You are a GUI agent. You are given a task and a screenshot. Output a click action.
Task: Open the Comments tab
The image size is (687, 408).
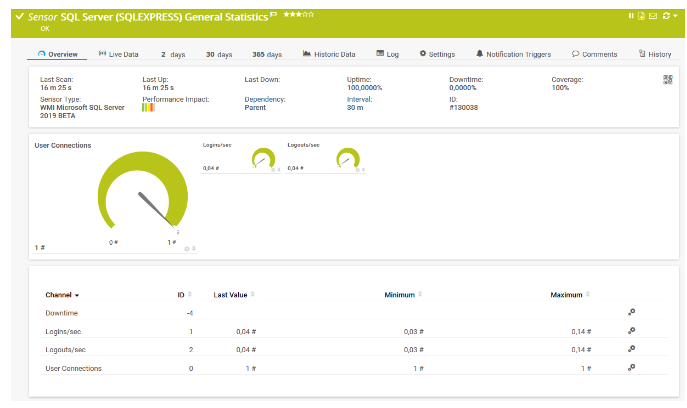click(x=595, y=54)
